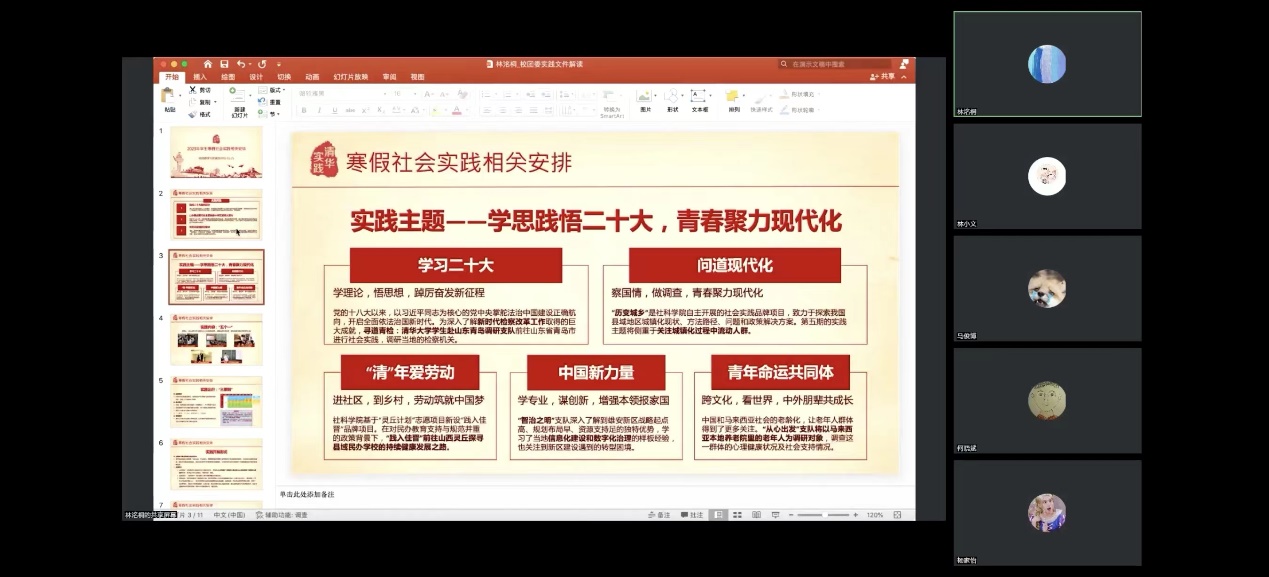Toggle the 批注 comments pane
Image resolution: width=1269 pixels, height=577 pixels.
(x=691, y=515)
